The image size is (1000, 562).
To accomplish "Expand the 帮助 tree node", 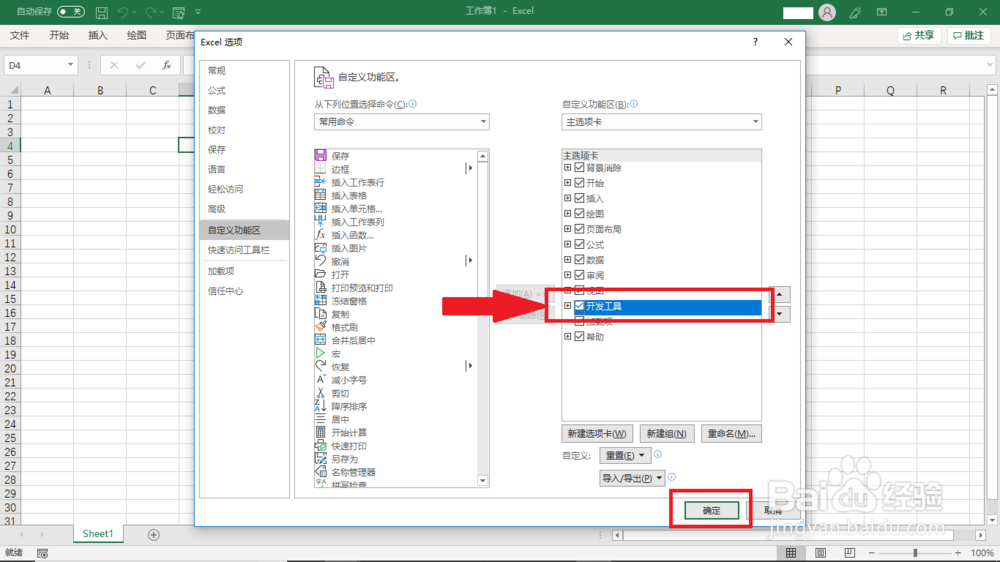I will pyautogui.click(x=568, y=336).
